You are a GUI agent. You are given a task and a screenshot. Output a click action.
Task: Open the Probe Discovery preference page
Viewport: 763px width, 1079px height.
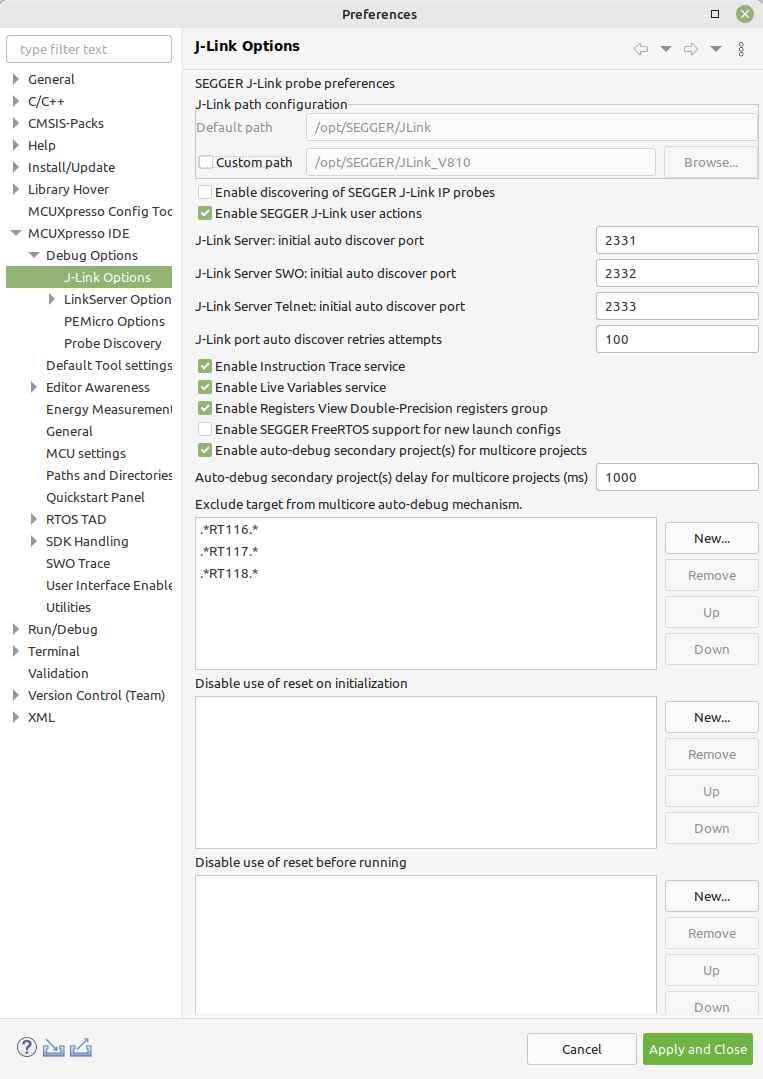(112, 343)
